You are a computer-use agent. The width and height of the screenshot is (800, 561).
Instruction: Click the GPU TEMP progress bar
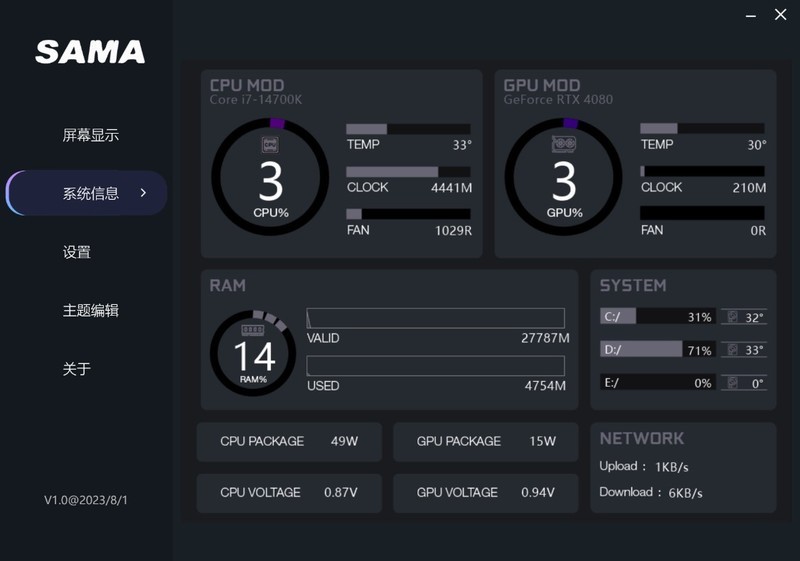pos(702,129)
